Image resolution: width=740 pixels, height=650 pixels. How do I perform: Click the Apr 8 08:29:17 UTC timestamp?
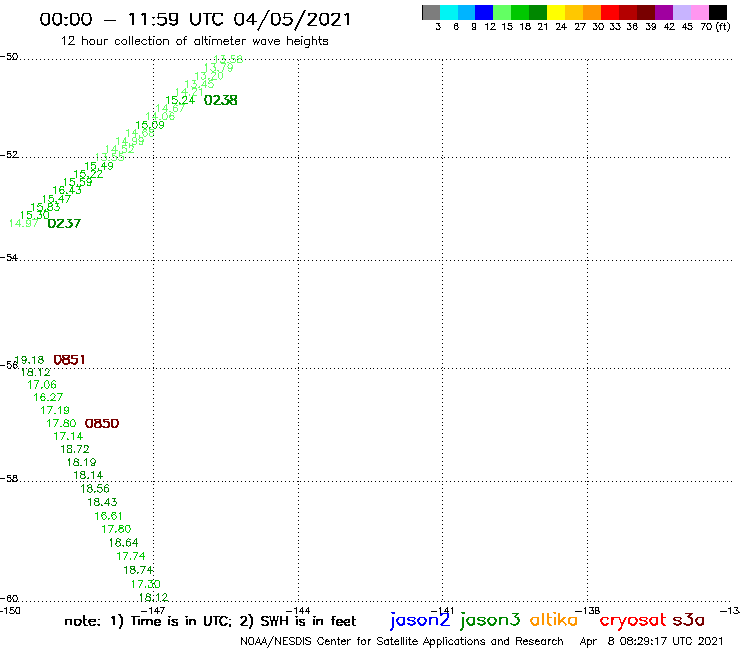651,641
